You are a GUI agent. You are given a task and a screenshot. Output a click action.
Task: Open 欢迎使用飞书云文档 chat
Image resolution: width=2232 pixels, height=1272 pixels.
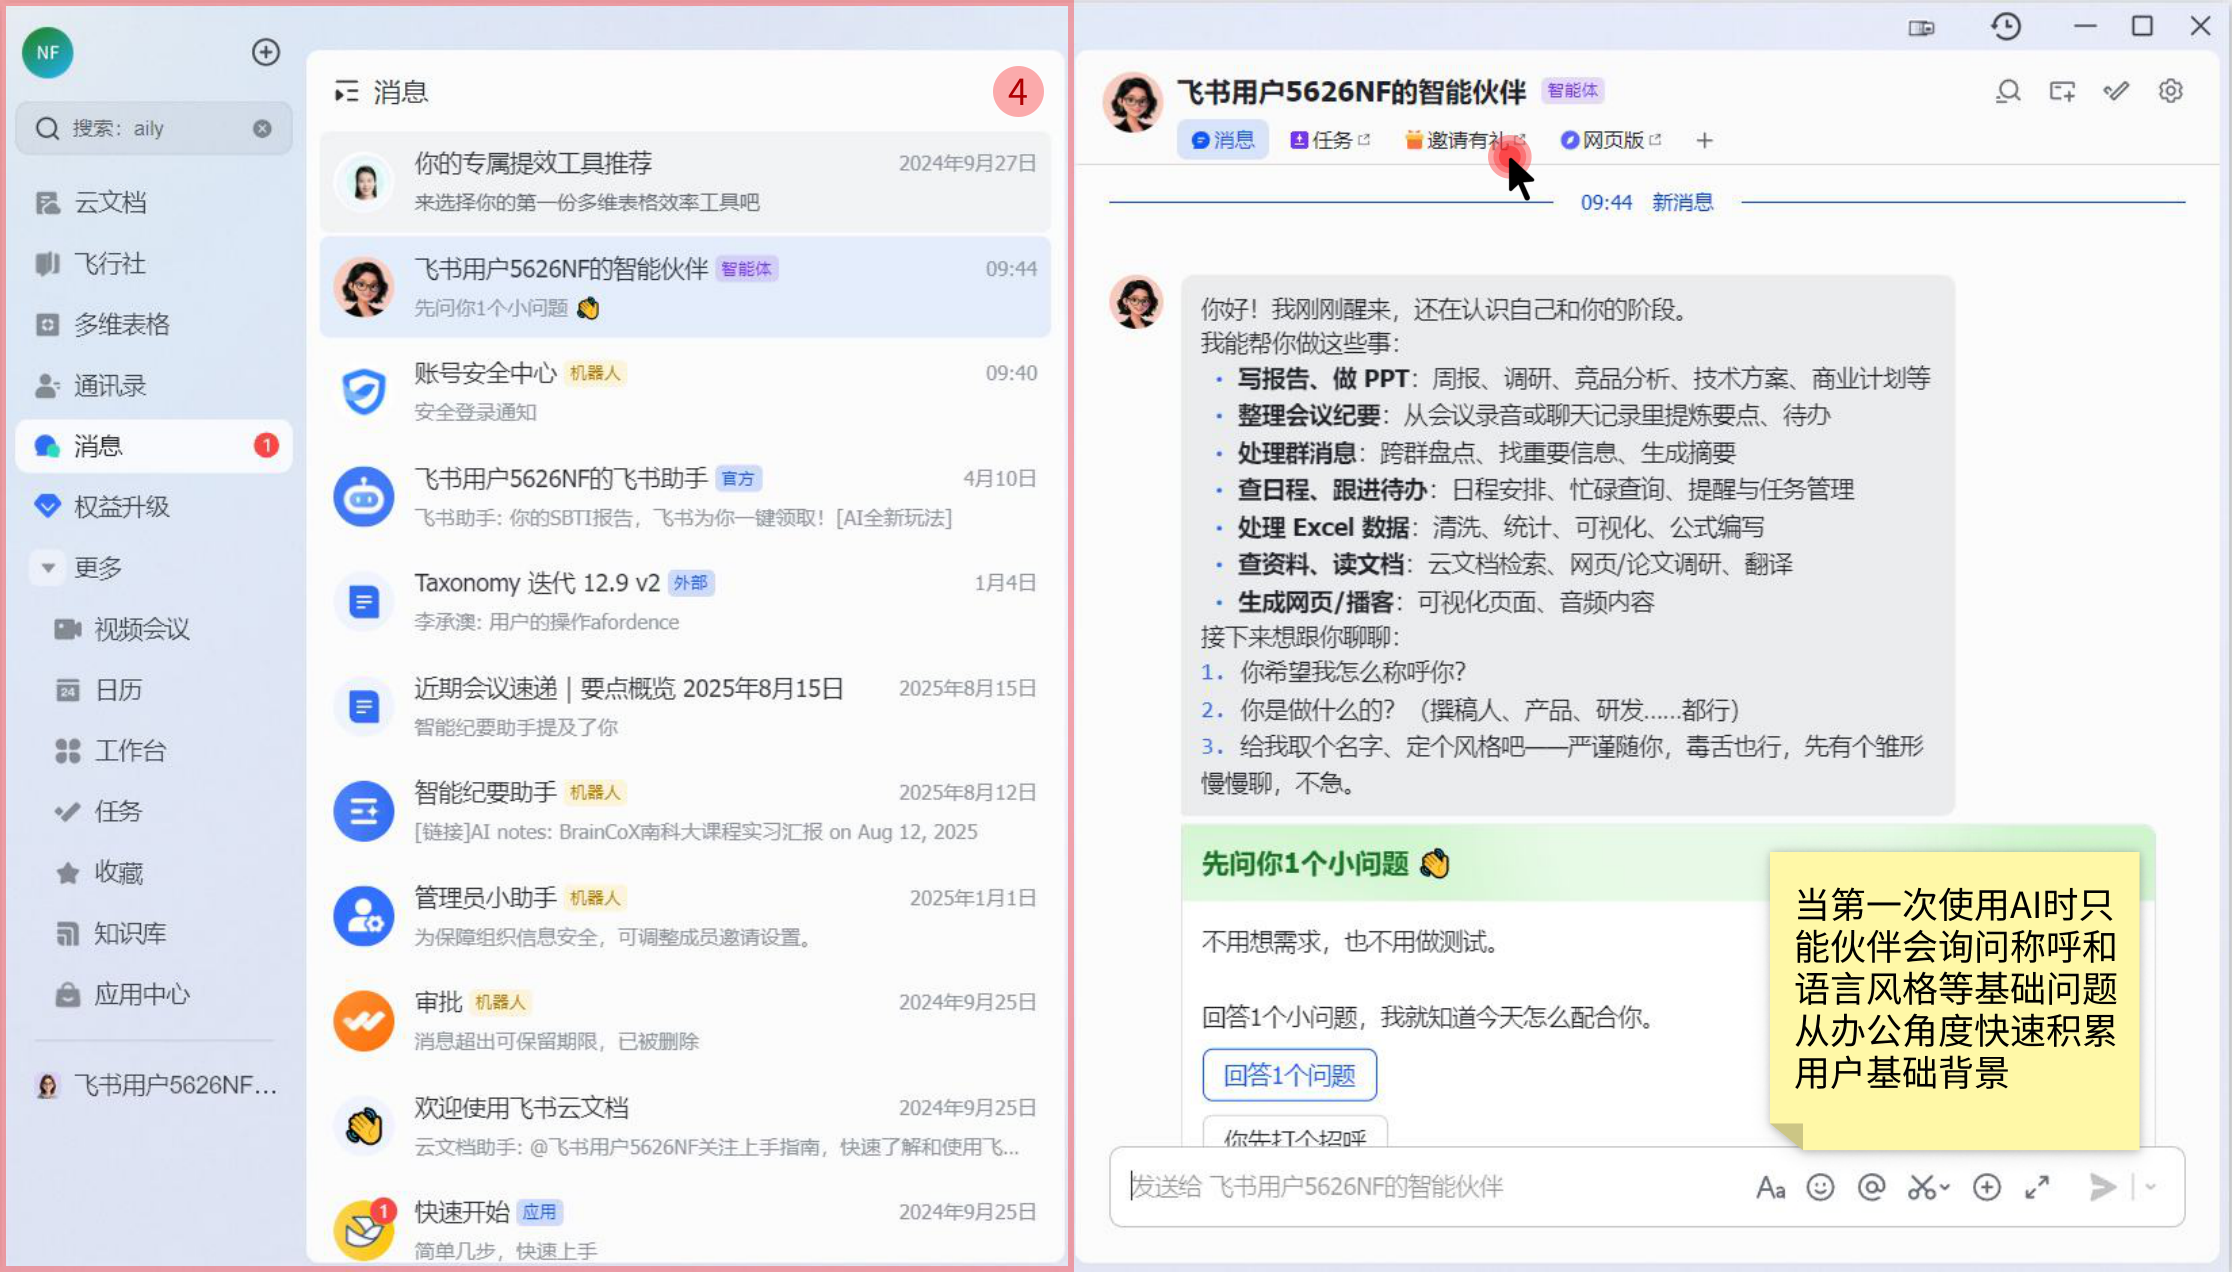pyautogui.click(x=685, y=1126)
